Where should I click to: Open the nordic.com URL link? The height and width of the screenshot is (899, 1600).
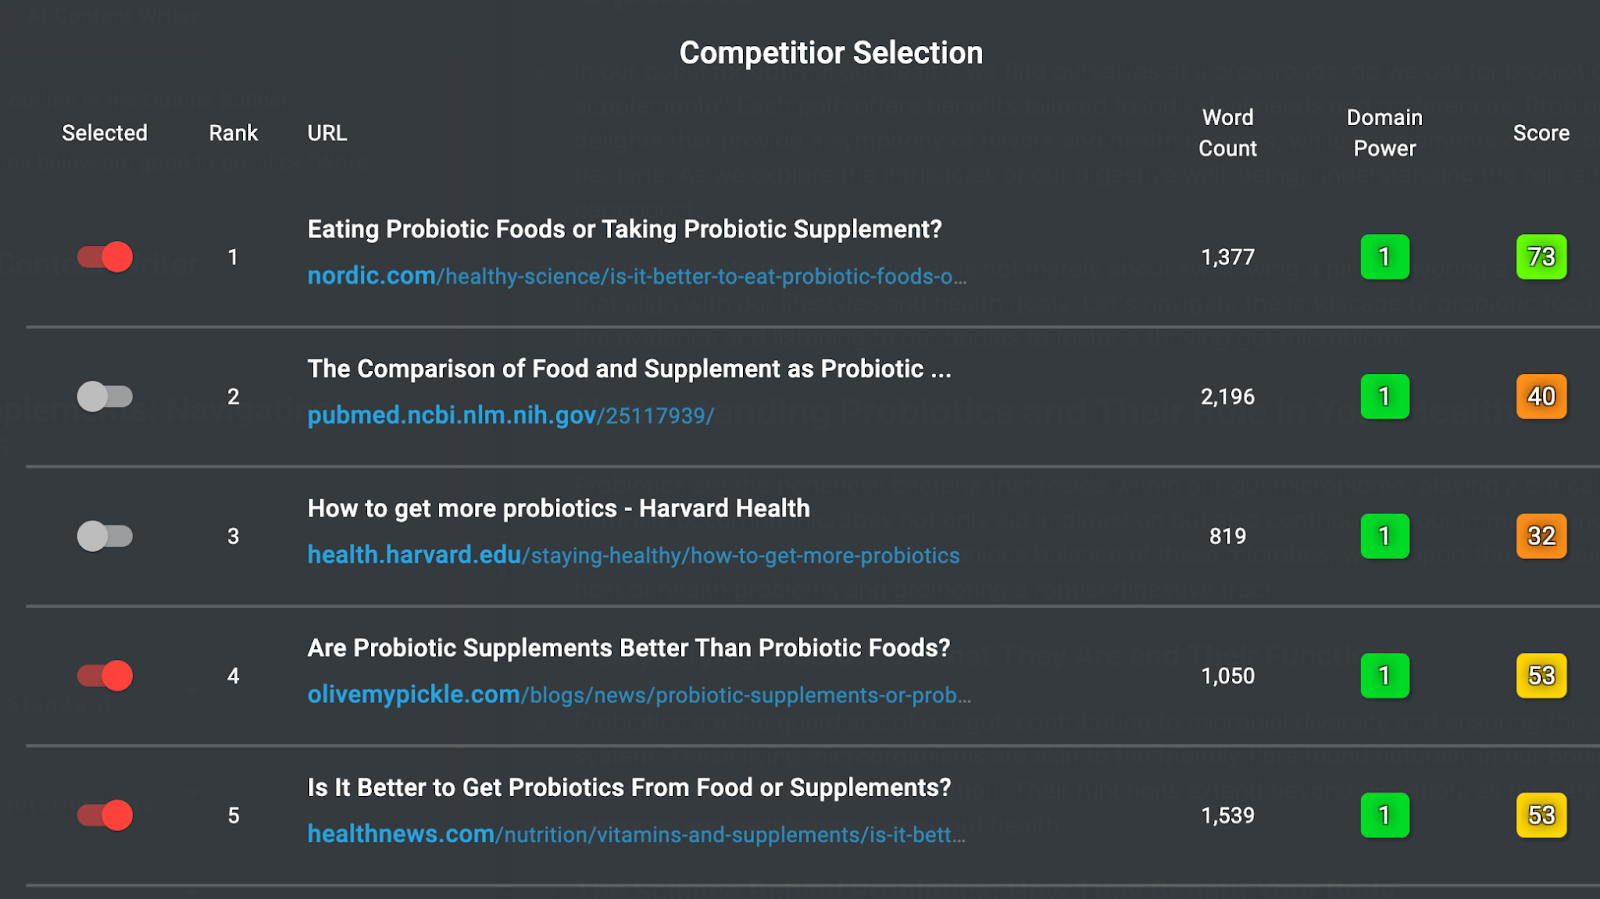(637, 276)
